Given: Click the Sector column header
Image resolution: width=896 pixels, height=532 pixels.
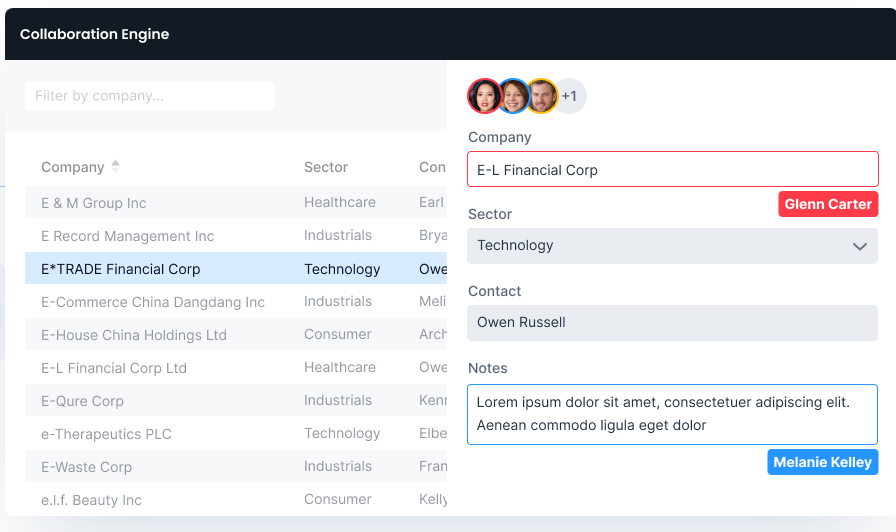Looking at the screenshot, I should 326,167.
